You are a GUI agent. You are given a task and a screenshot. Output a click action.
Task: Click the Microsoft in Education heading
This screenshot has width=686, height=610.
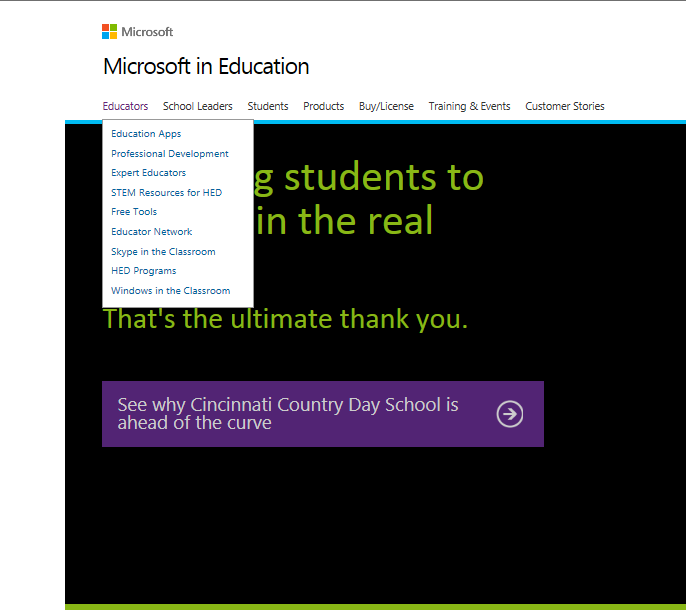[206, 67]
